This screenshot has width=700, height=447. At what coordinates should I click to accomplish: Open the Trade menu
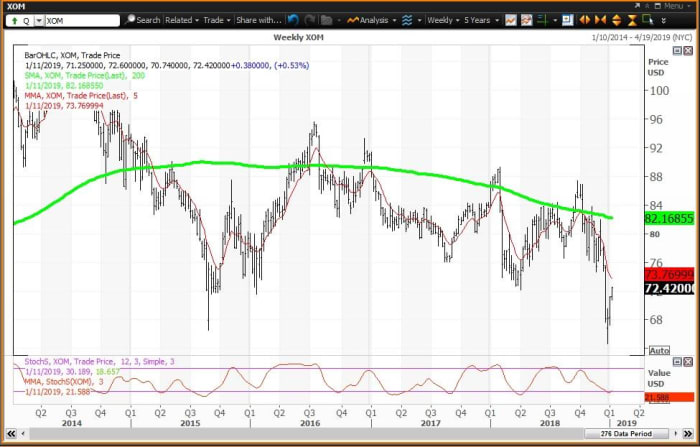[x=214, y=19]
